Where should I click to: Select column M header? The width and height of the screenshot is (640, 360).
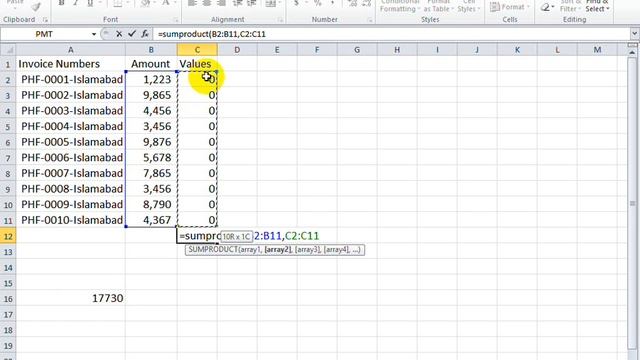(x=597, y=50)
